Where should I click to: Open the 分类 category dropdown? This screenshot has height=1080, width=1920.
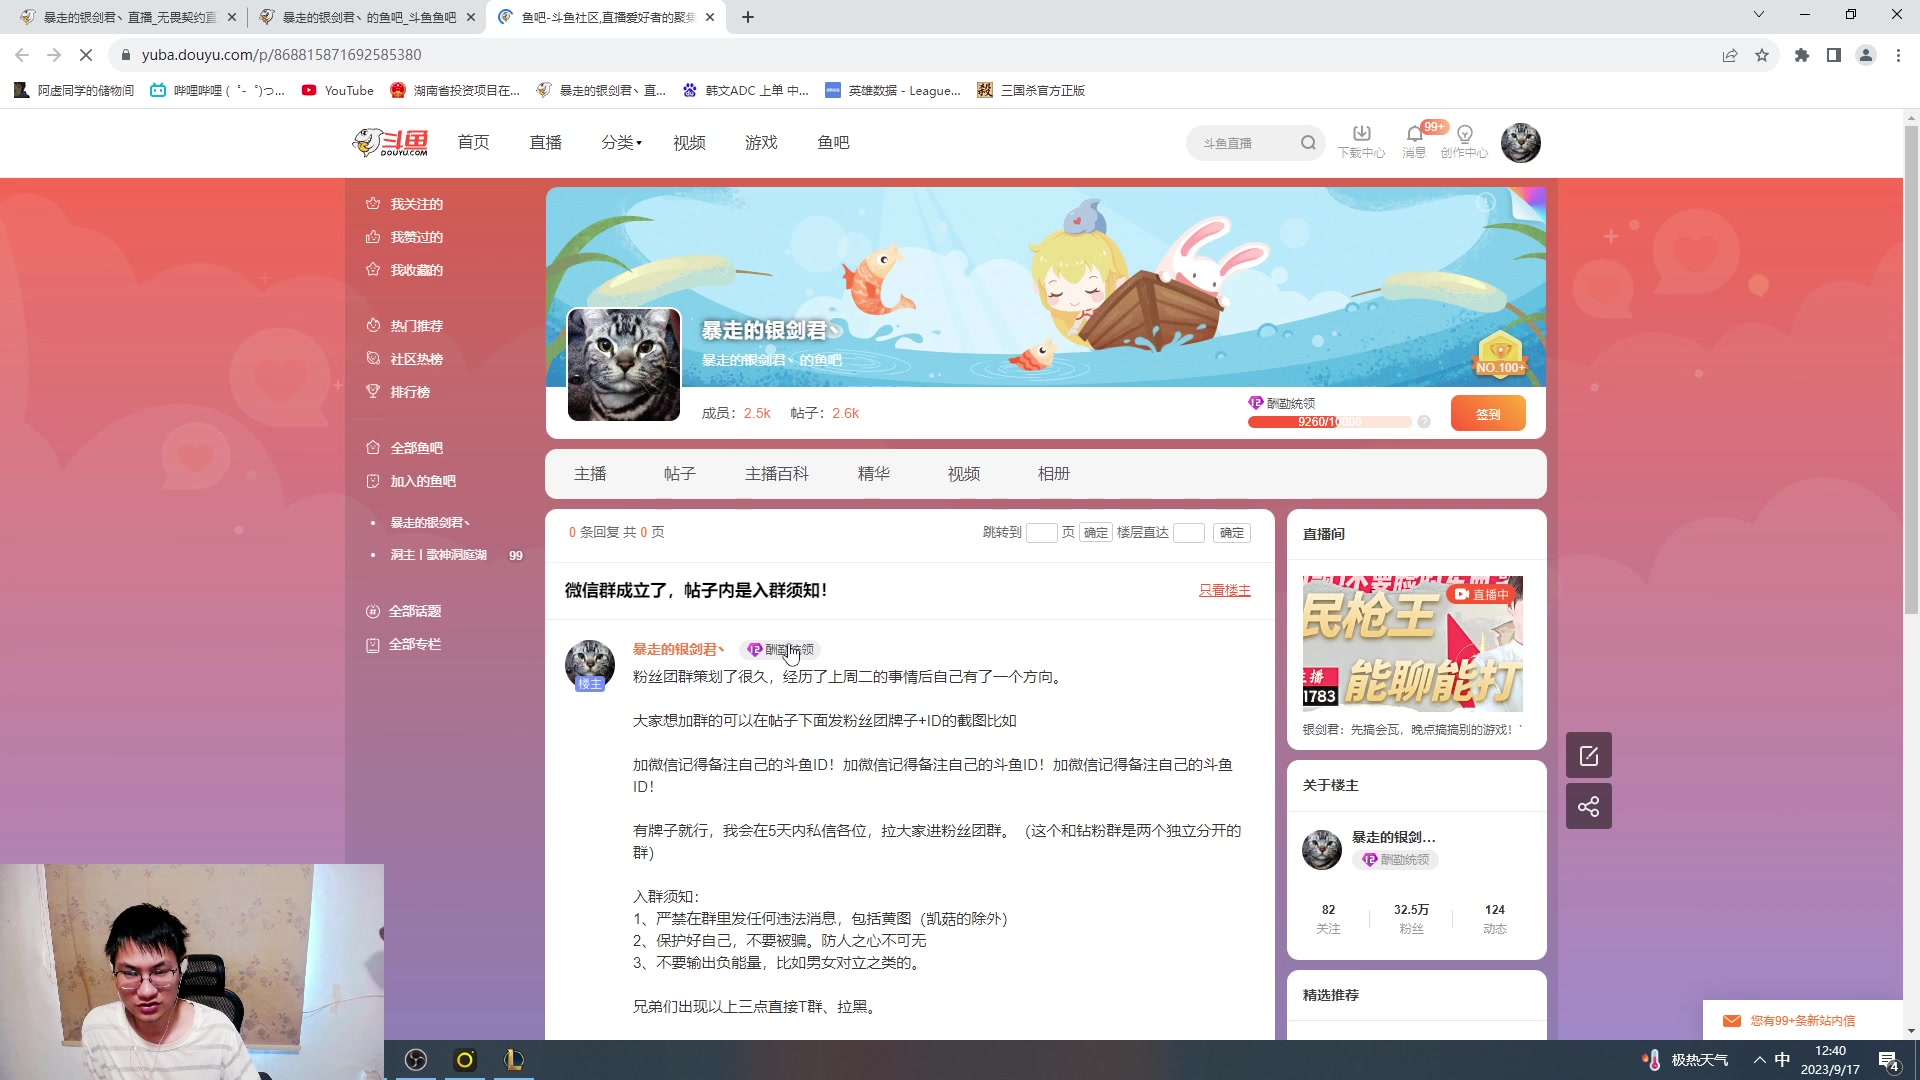point(619,142)
